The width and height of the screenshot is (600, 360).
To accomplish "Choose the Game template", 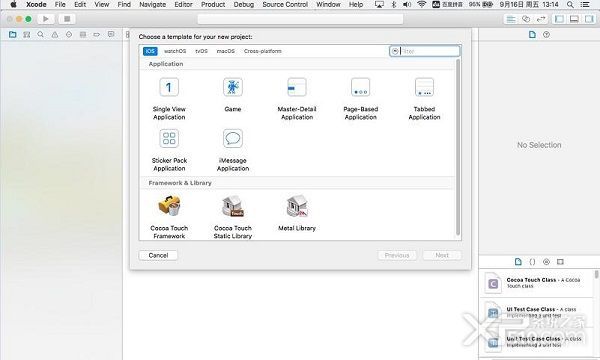I will point(233,95).
